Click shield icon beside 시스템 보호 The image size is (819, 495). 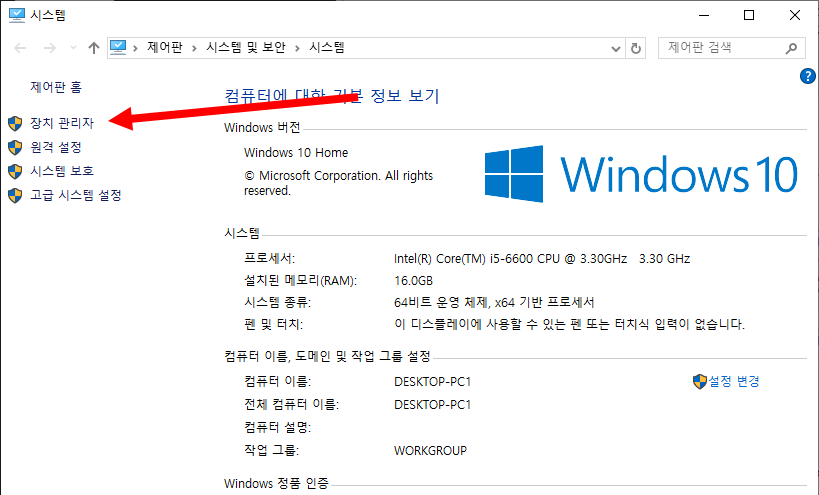(15, 171)
